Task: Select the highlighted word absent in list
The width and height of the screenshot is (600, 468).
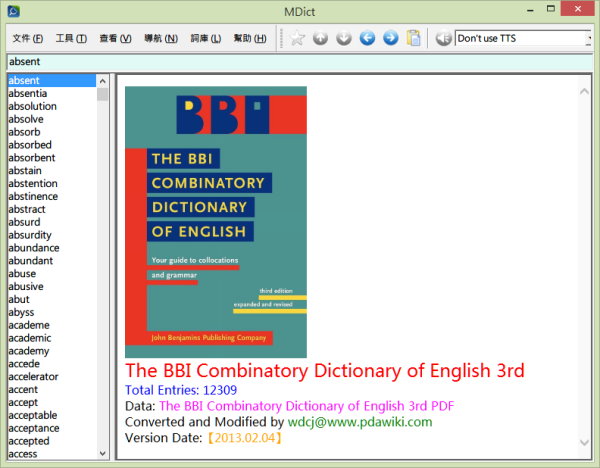Action: pyautogui.click(x=52, y=80)
